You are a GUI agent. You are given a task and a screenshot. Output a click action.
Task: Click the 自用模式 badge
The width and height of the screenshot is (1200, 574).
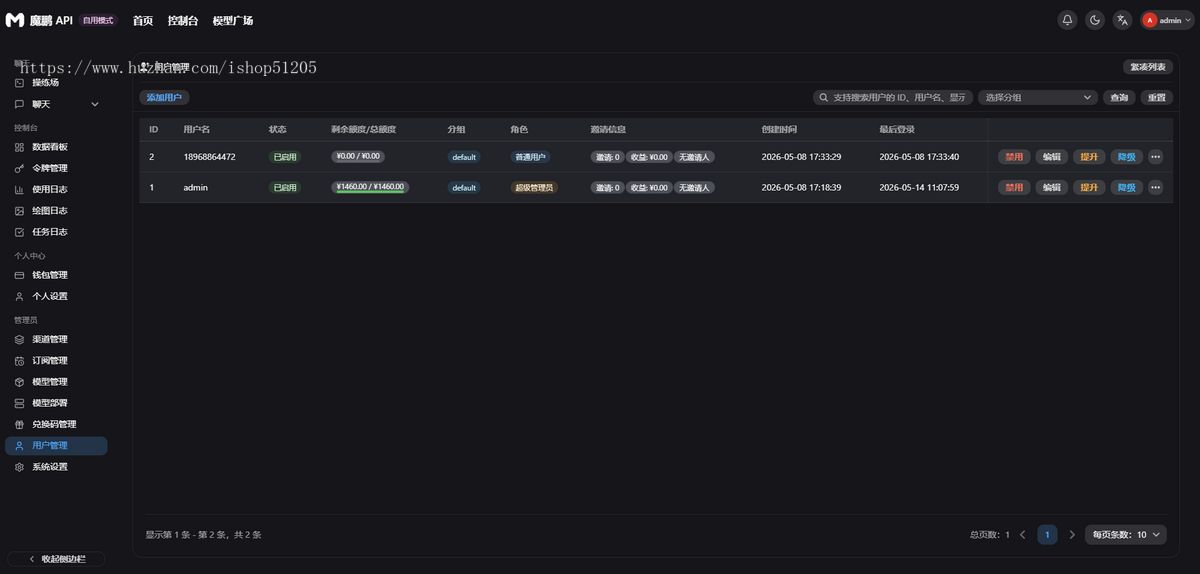click(x=99, y=20)
